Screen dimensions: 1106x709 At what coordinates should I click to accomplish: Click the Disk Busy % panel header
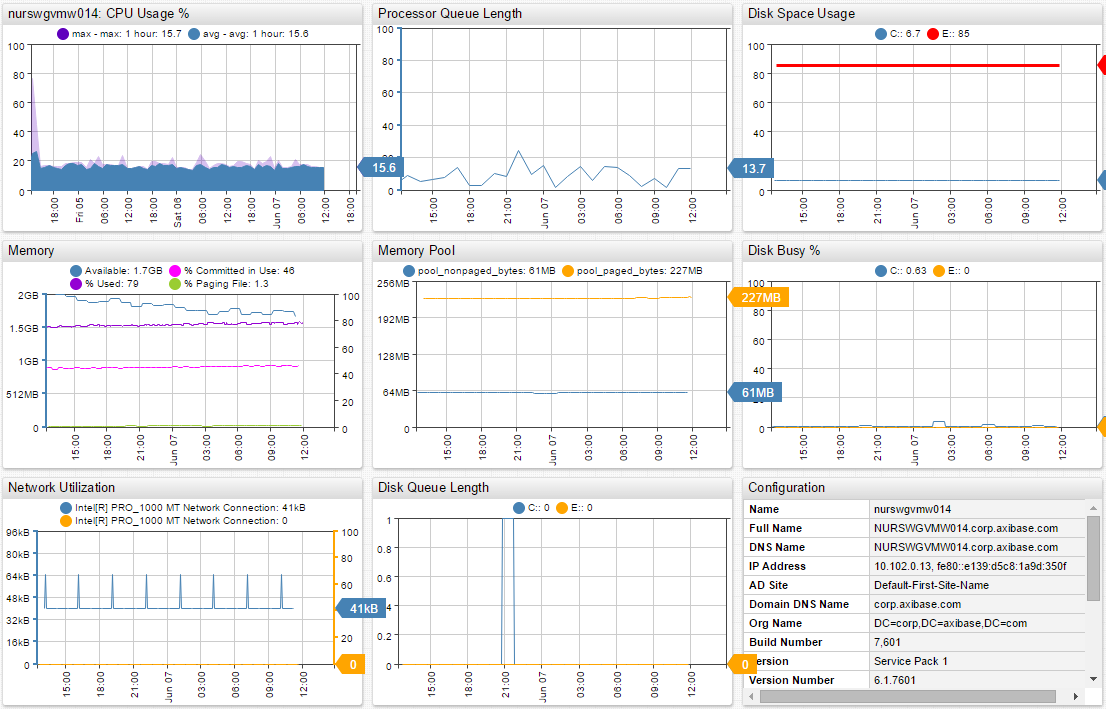[x=785, y=250]
